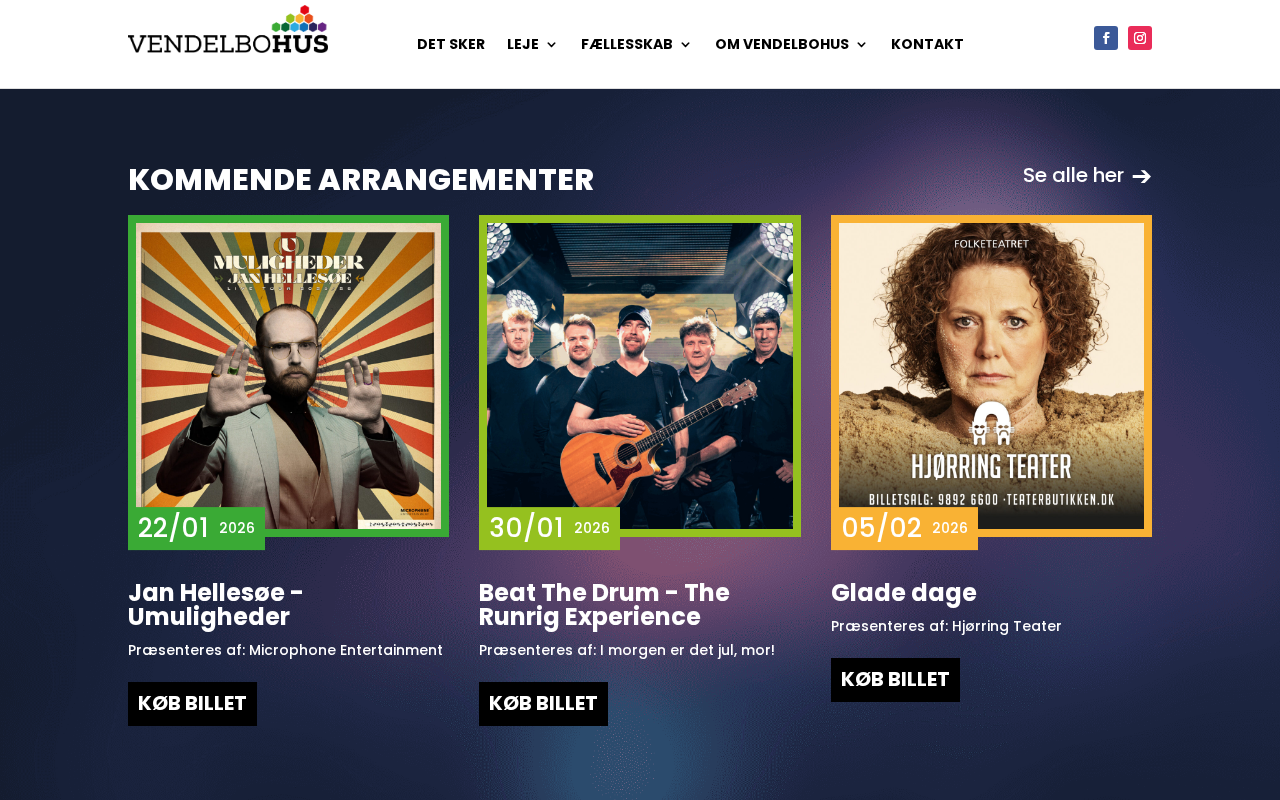Open the Hjørring Teater poster image
Image resolution: width=1280 pixels, height=800 pixels.
(991, 376)
